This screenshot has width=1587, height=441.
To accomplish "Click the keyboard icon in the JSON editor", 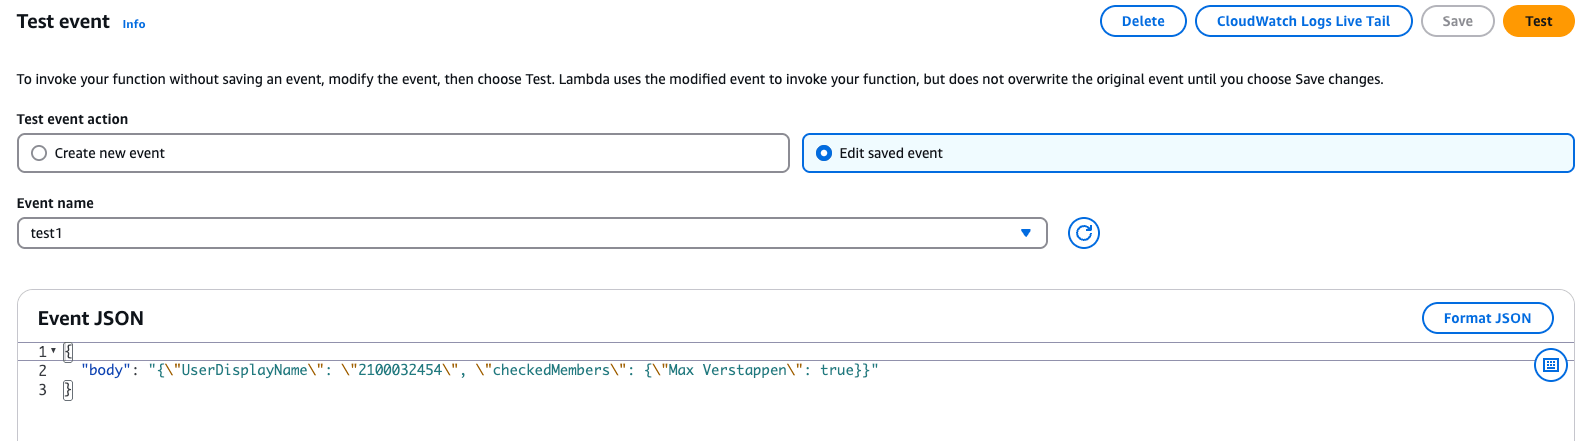I will [x=1550, y=365].
